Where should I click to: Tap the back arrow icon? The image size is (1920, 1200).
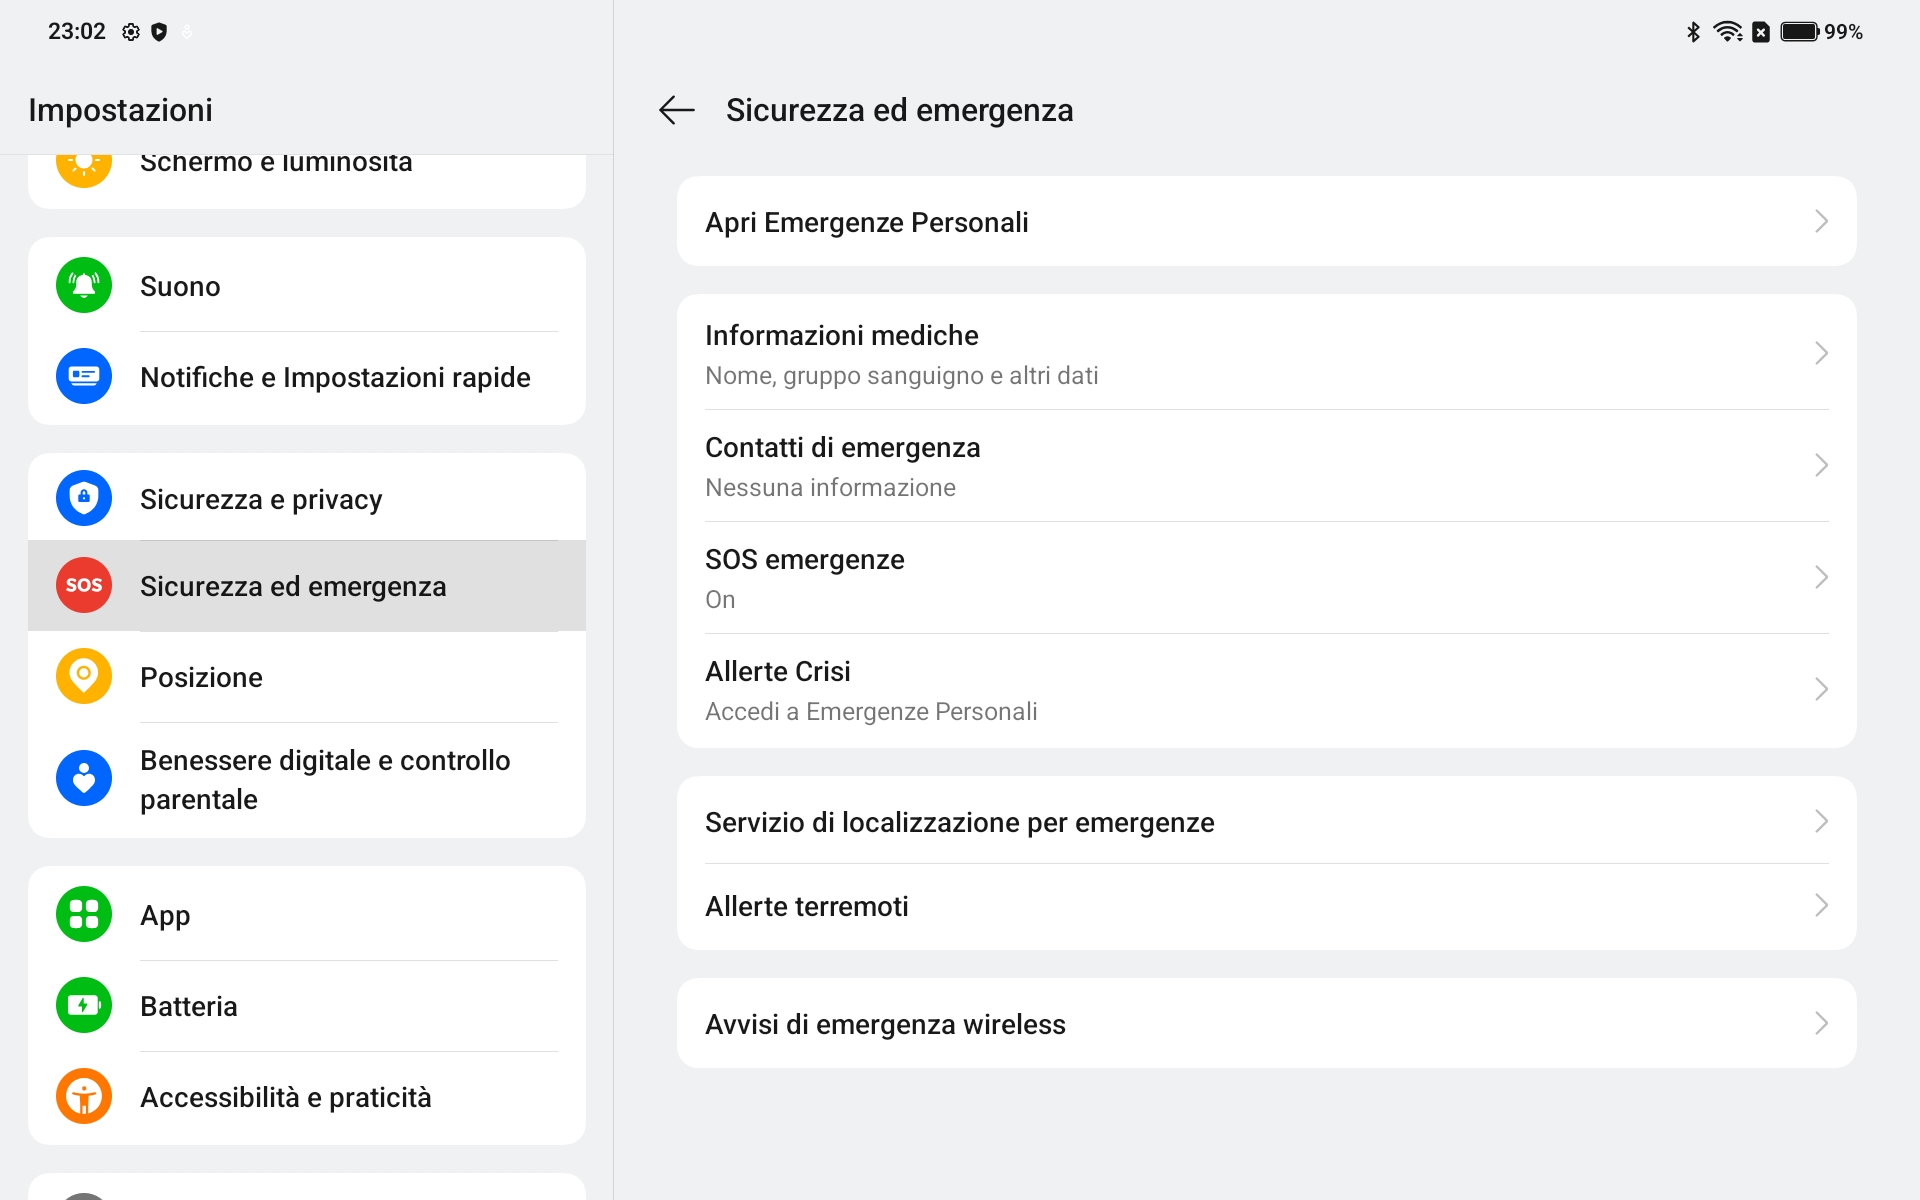pyautogui.click(x=677, y=110)
